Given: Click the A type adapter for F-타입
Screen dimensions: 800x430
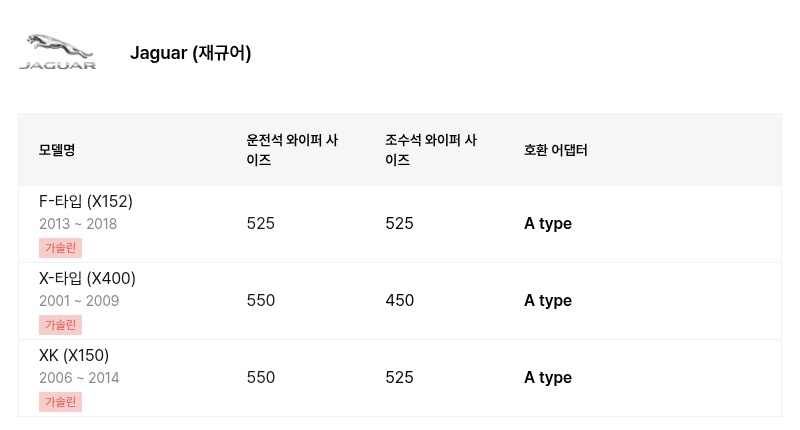Looking at the screenshot, I should click(548, 224).
